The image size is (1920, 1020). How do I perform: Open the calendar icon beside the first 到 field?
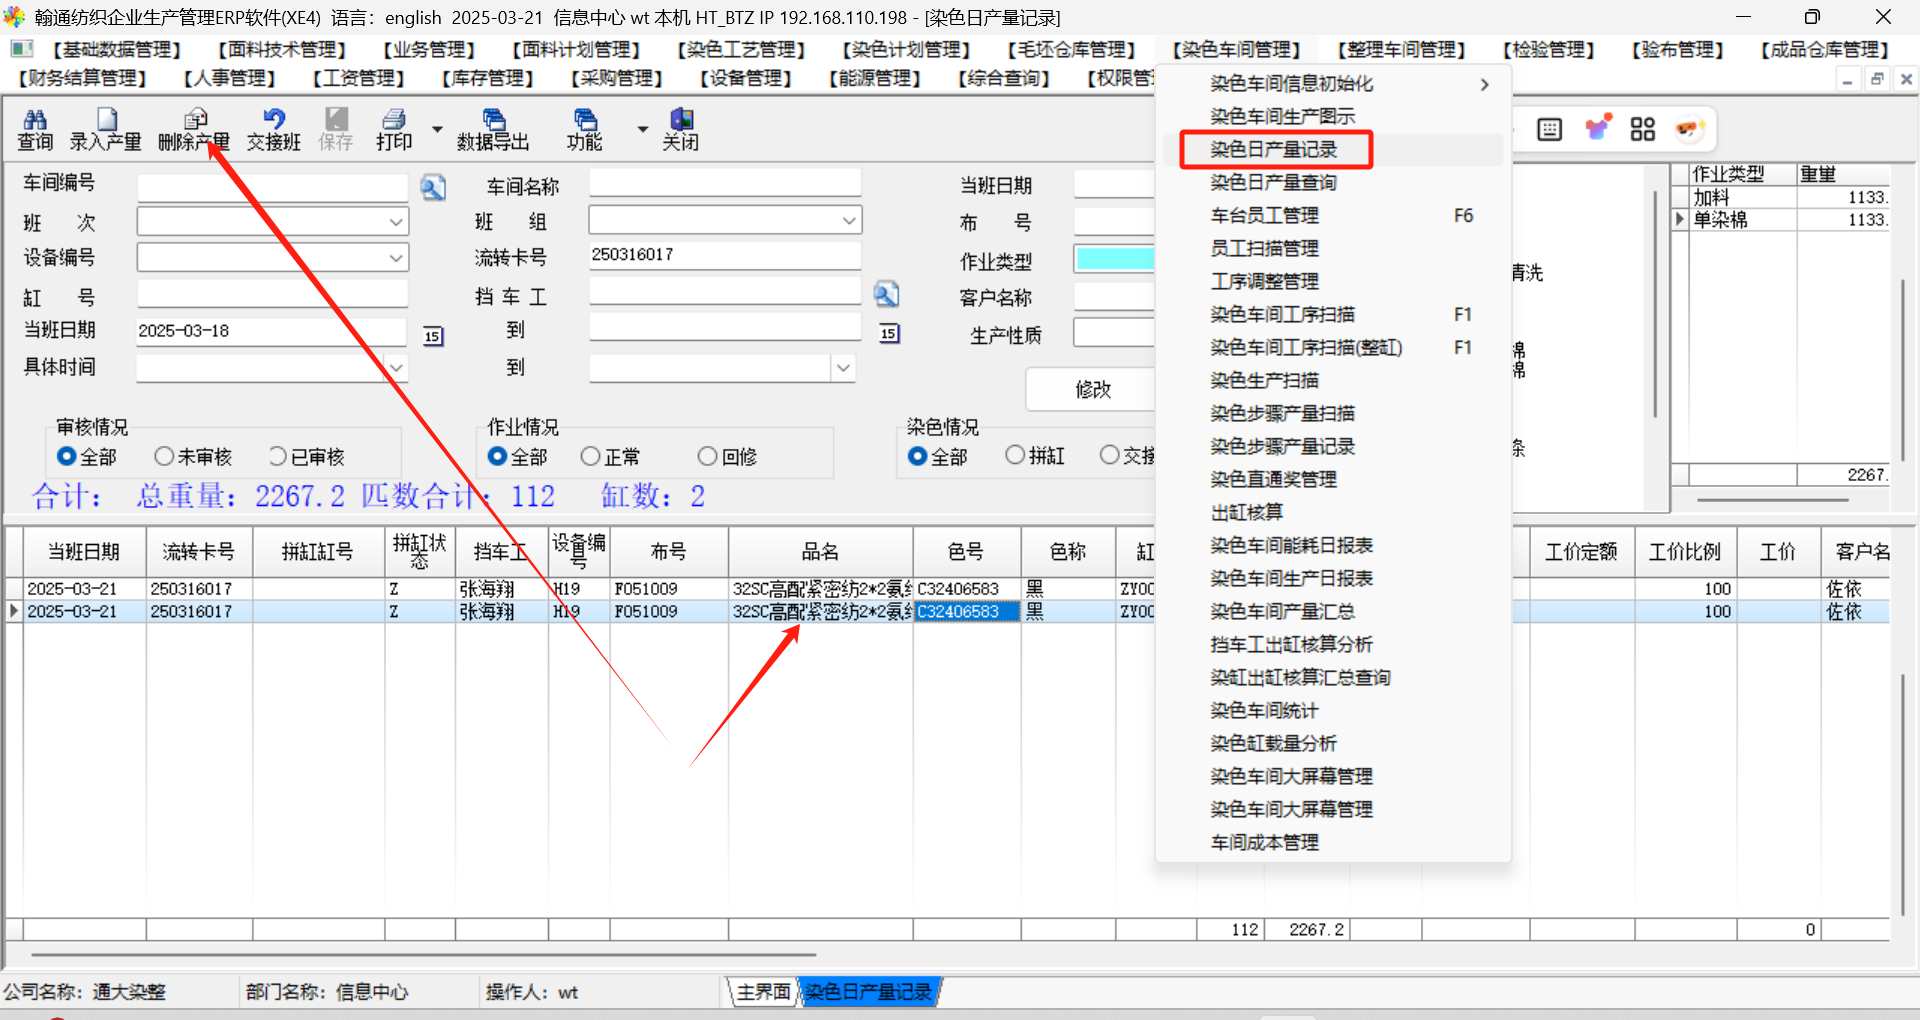889,333
